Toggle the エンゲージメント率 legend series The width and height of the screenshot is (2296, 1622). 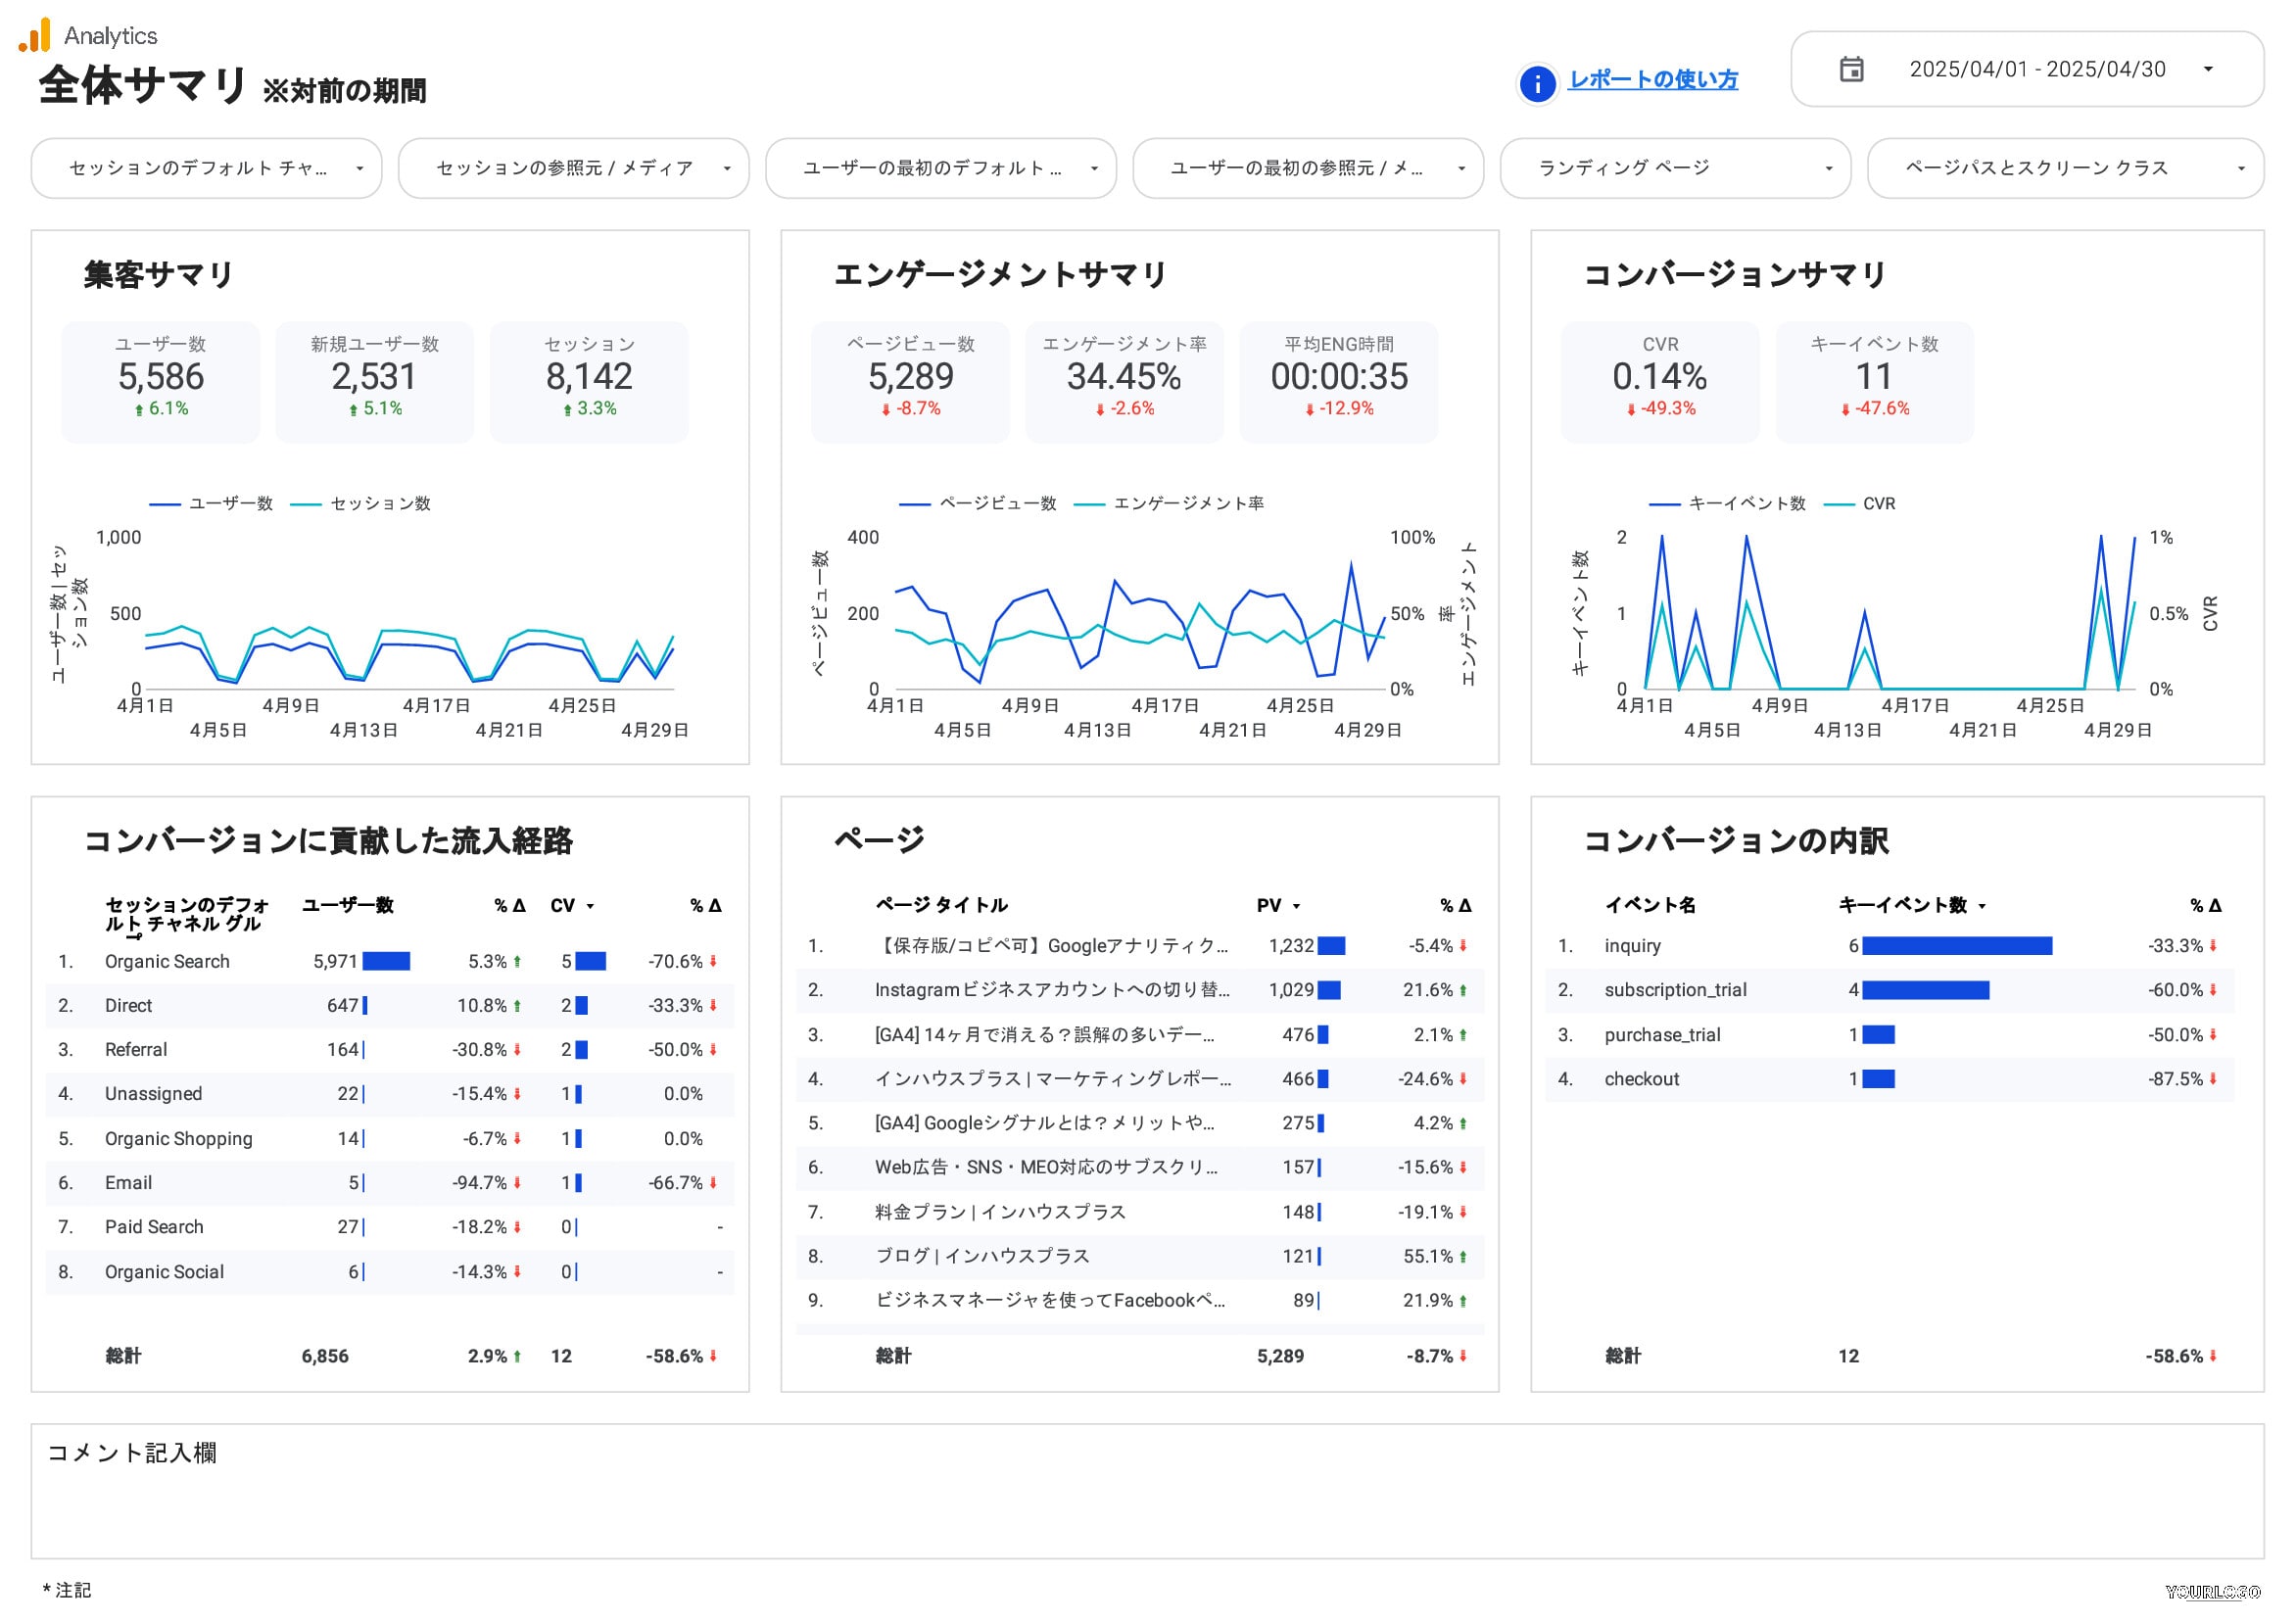click(x=1169, y=503)
